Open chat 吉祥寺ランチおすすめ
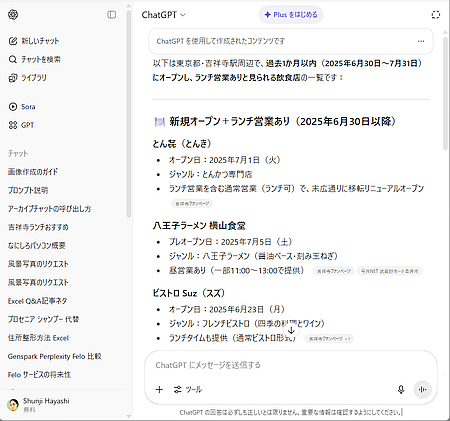Viewport: 450px width, 421px height. pyautogui.click(x=38, y=227)
